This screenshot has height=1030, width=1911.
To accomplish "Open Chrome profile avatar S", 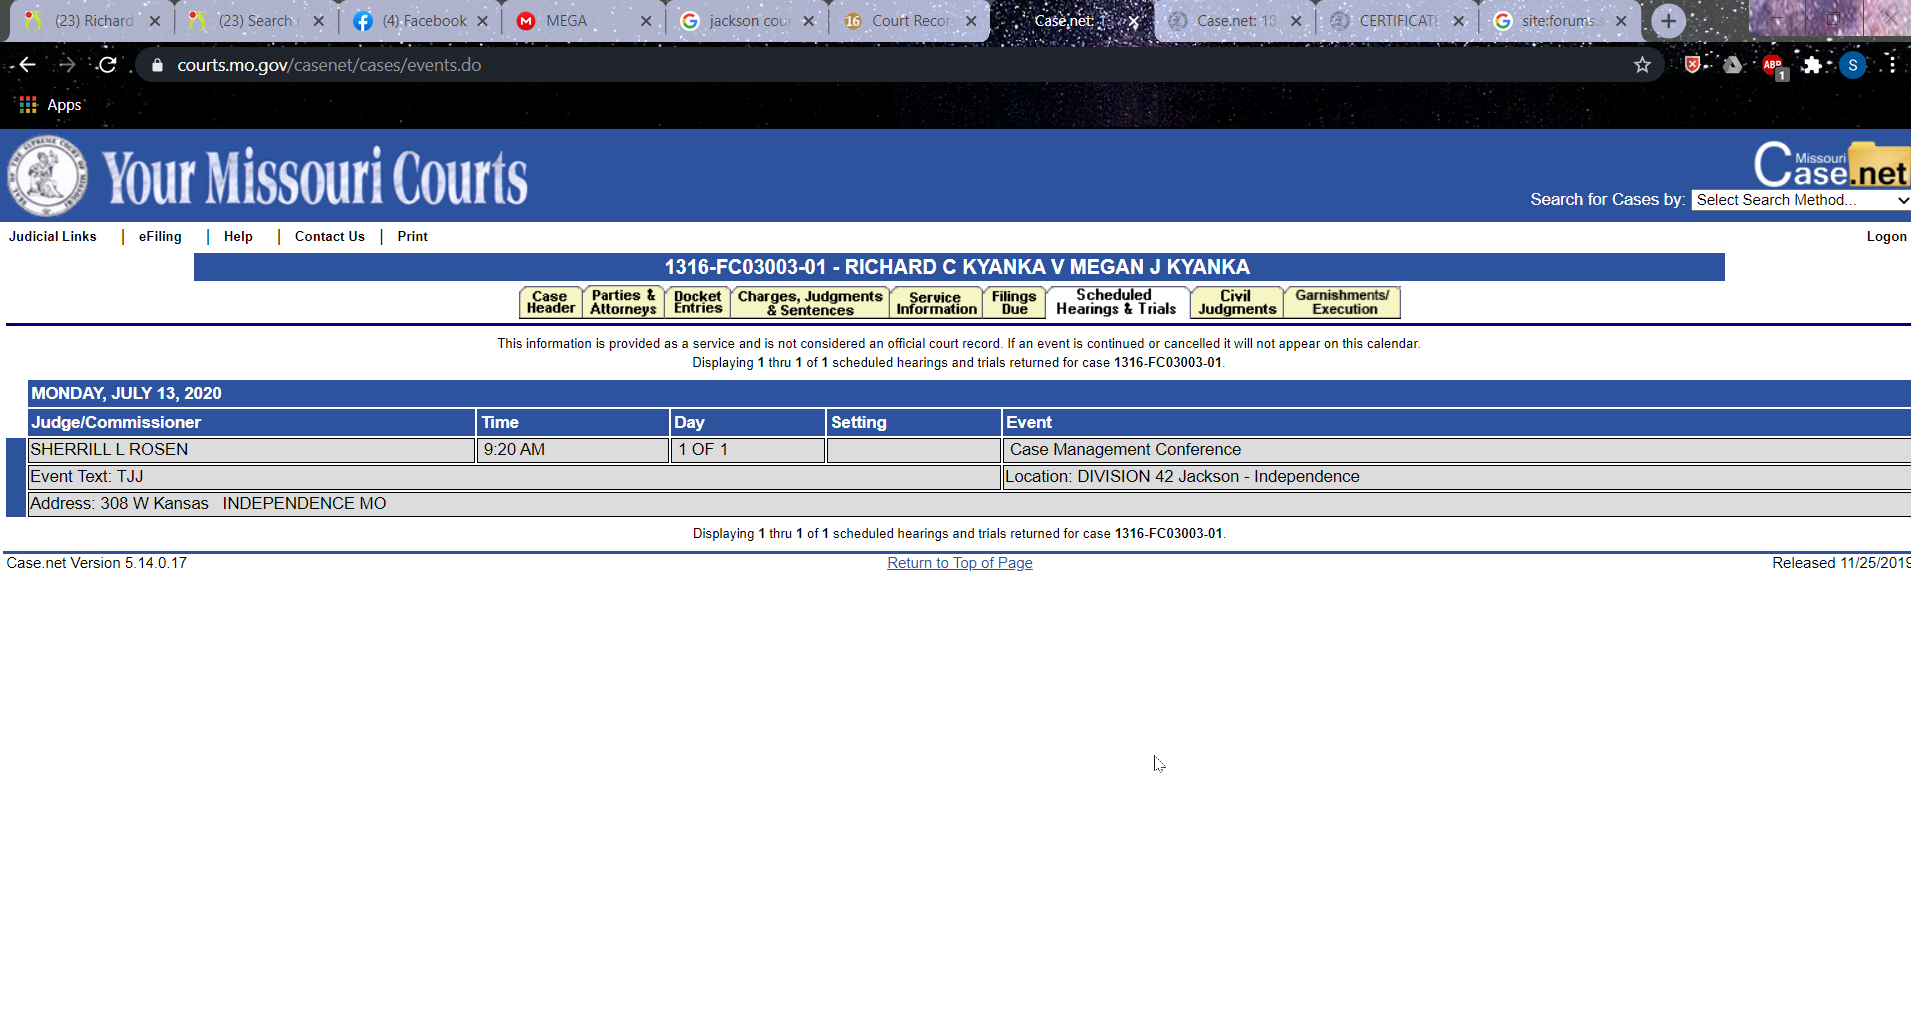I will pyautogui.click(x=1852, y=65).
